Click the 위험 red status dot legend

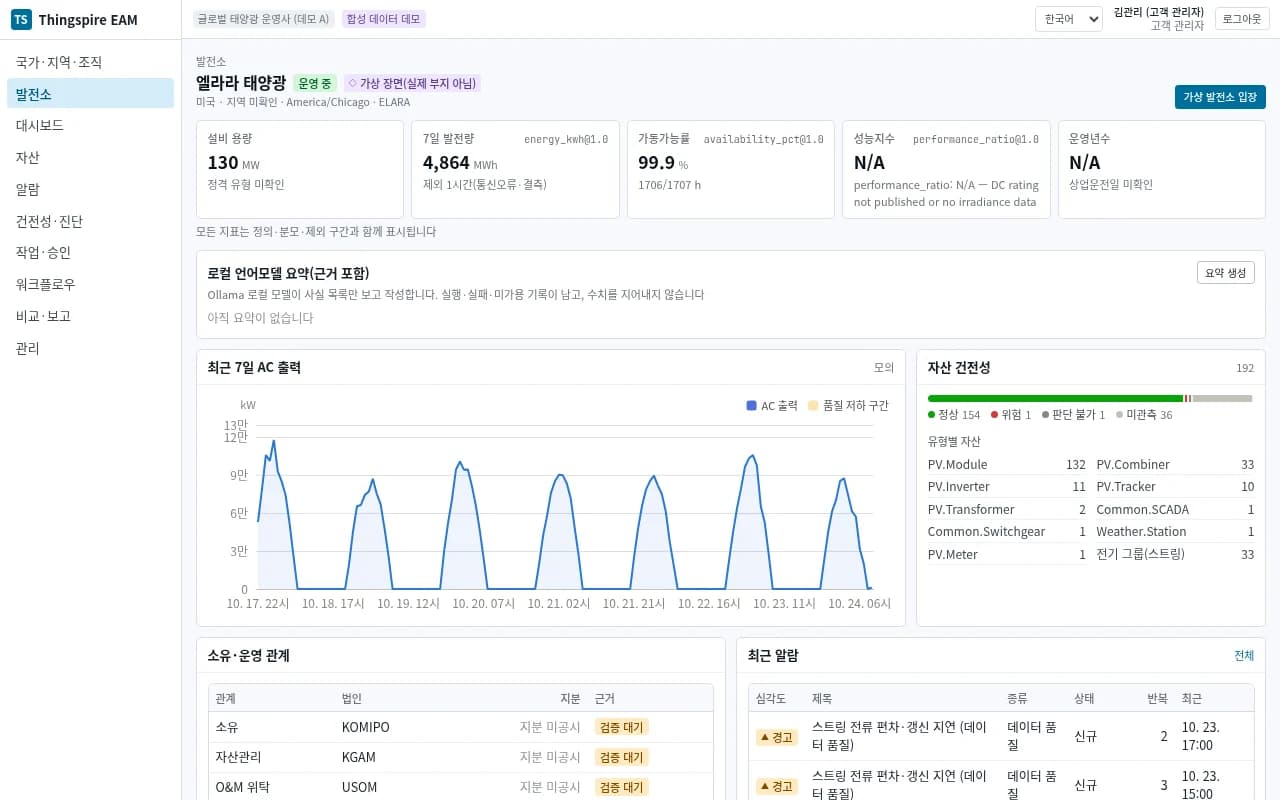point(994,414)
